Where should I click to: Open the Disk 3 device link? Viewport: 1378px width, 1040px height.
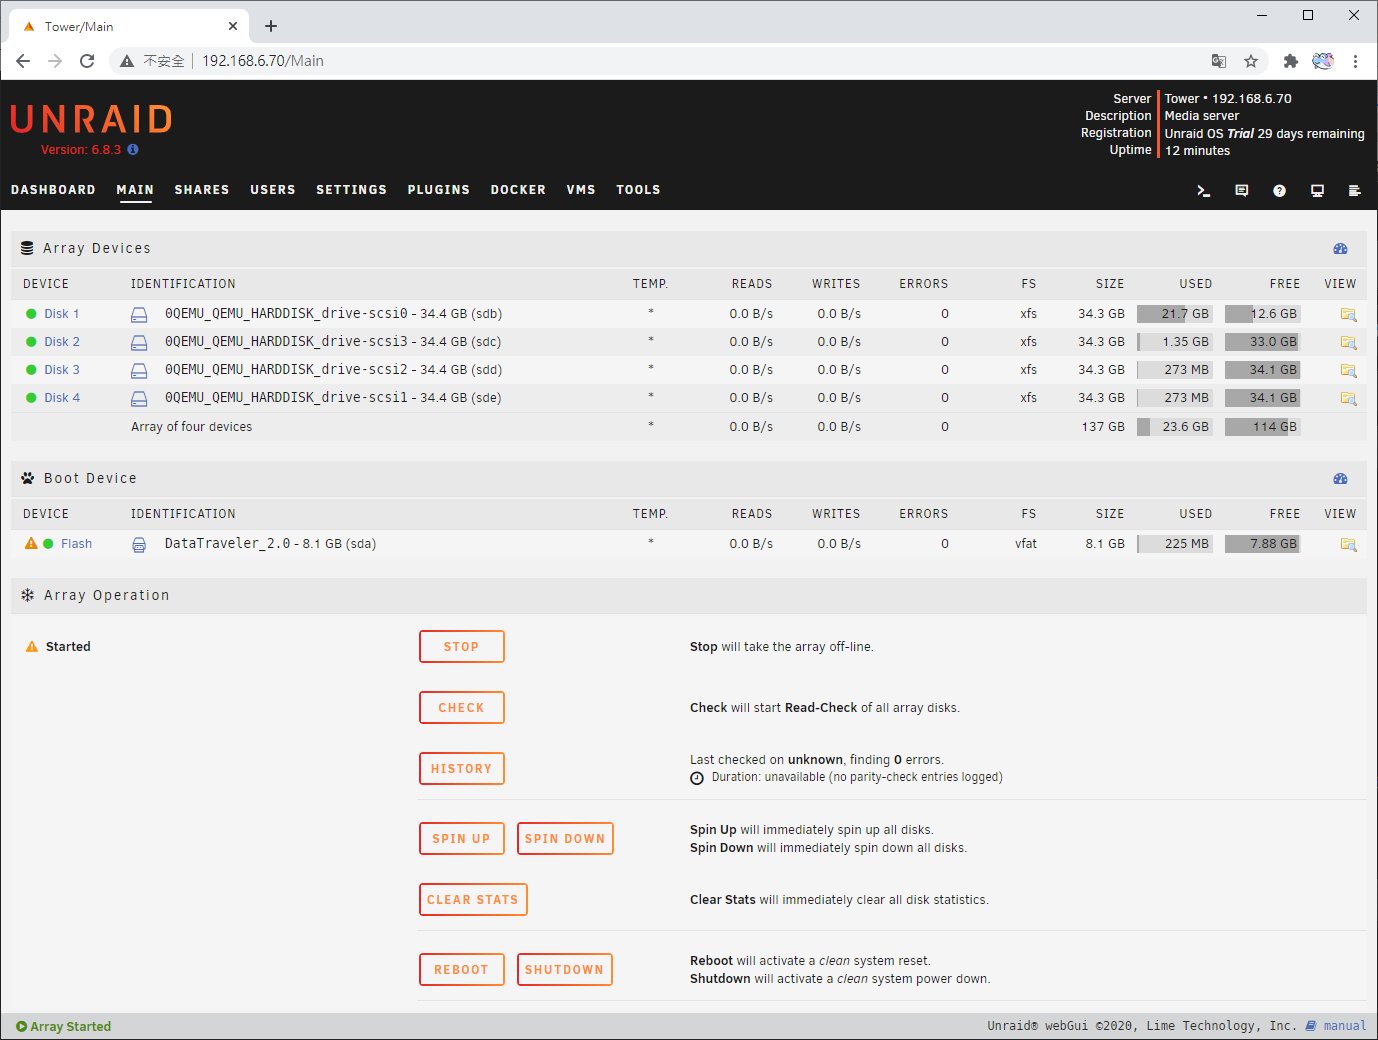point(61,370)
